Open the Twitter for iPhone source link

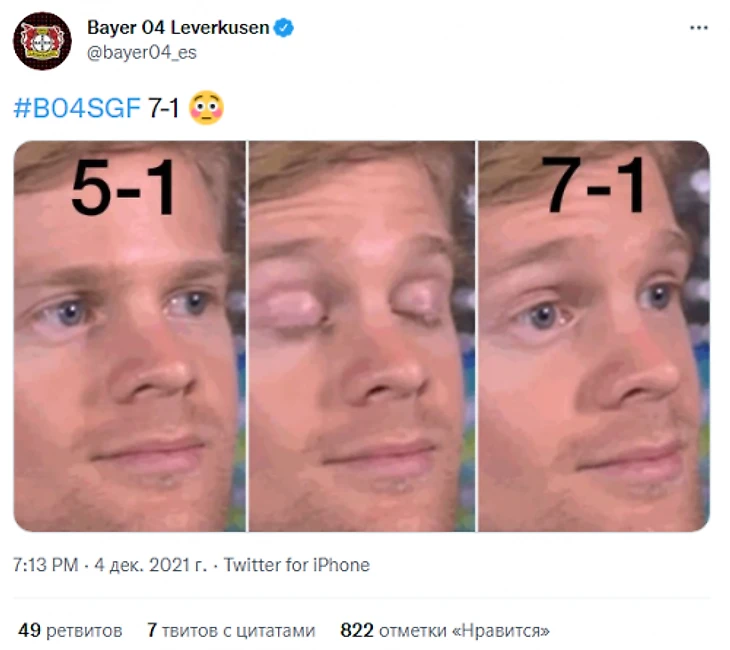pyautogui.click(x=297, y=565)
